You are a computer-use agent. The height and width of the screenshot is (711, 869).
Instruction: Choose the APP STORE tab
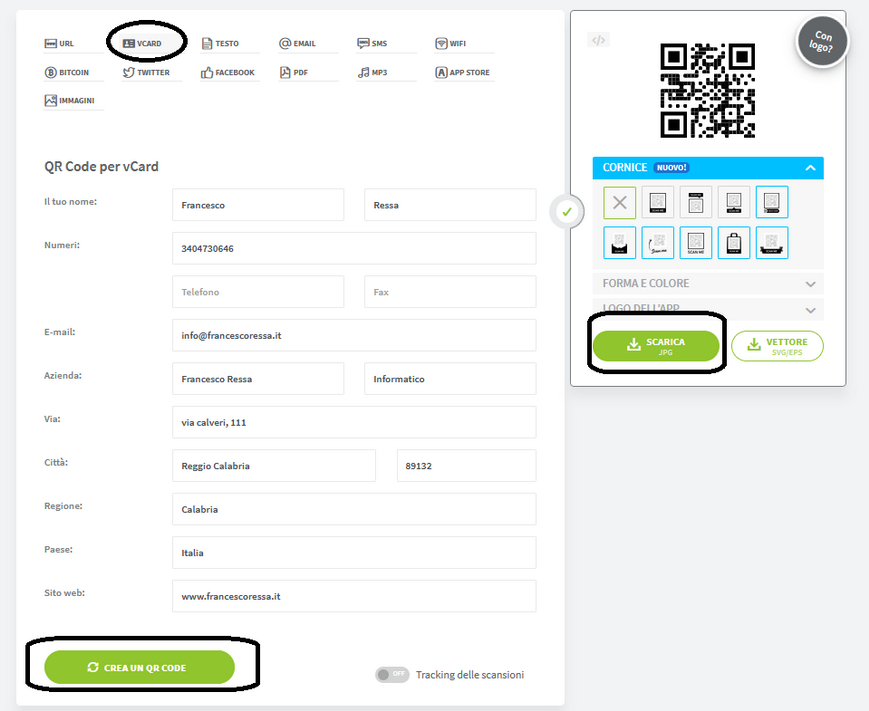tap(463, 73)
